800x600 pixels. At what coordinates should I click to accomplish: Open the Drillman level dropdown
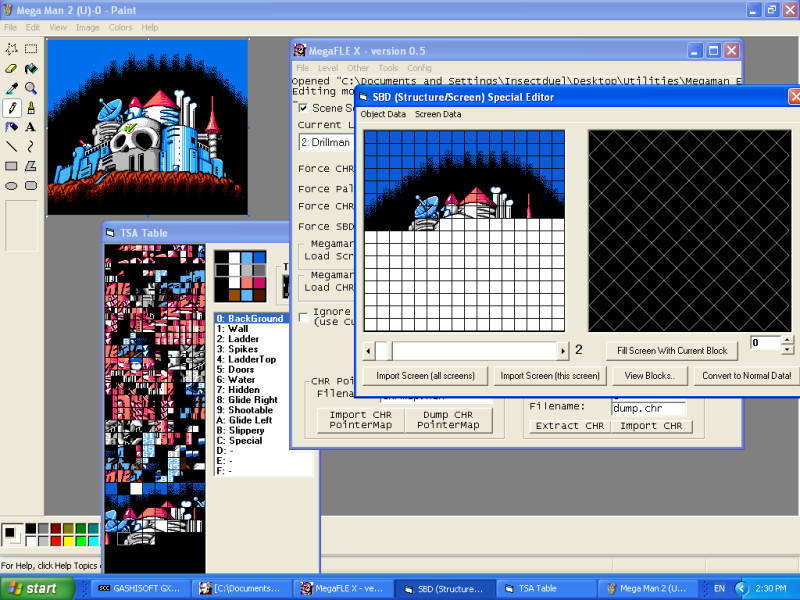327,142
